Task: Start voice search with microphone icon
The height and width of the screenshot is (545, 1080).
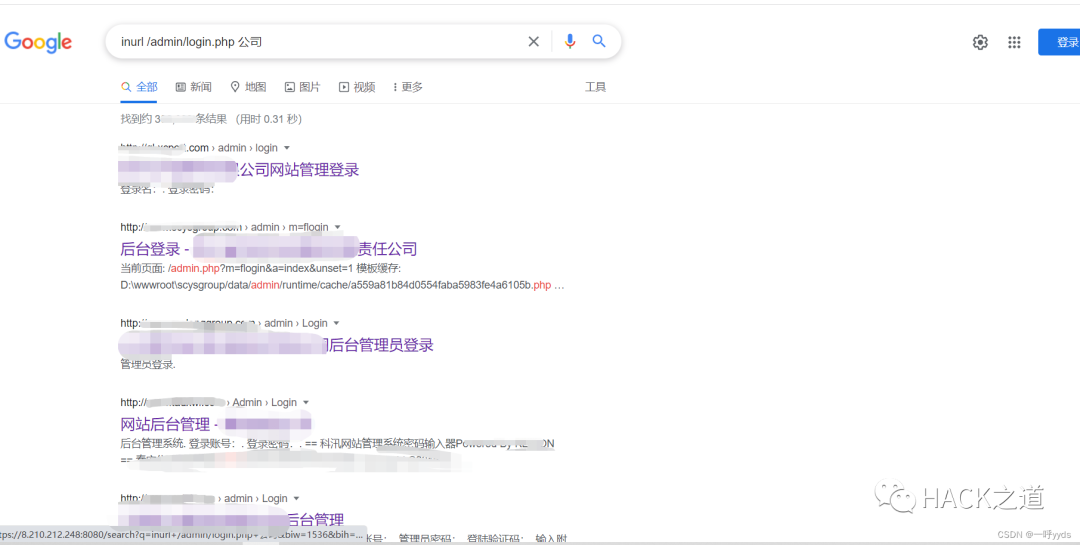Action: coord(569,42)
